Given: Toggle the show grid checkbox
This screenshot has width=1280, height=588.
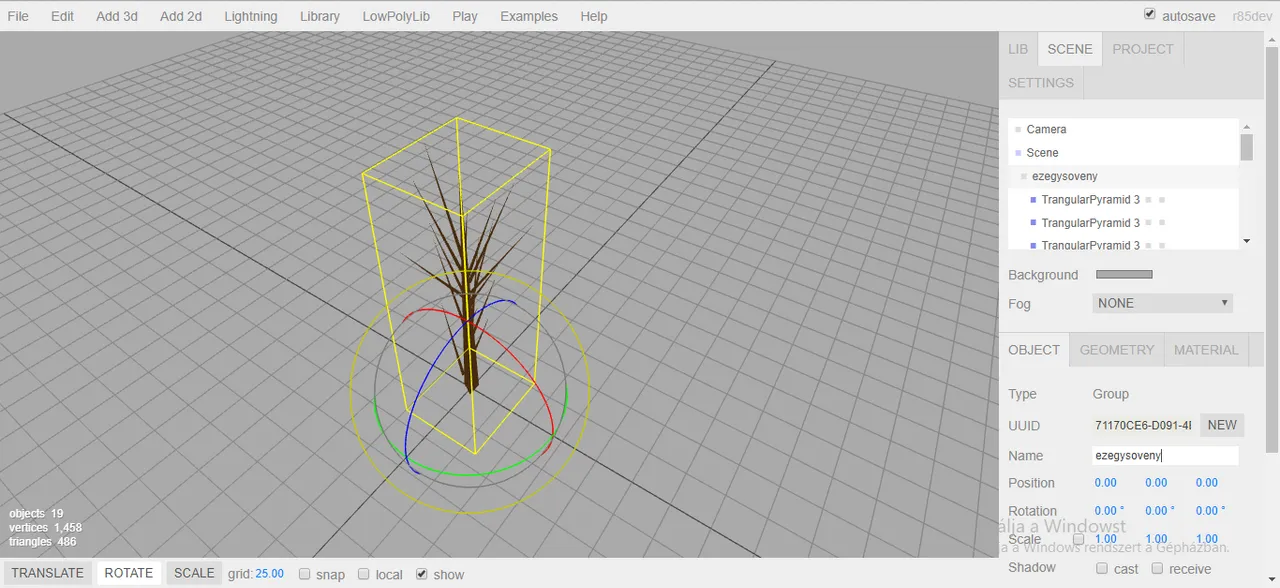Looking at the screenshot, I should point(422,574).
